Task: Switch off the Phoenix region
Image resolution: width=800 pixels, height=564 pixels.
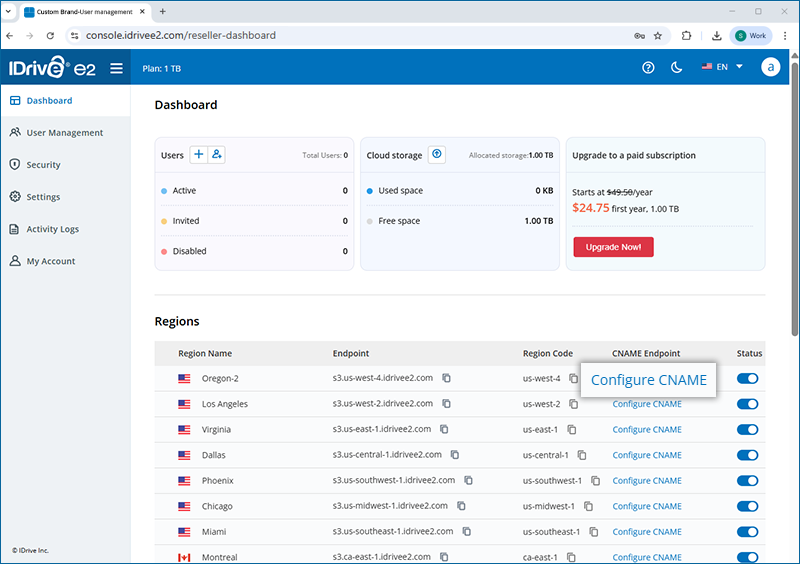Action: point(747,480)
